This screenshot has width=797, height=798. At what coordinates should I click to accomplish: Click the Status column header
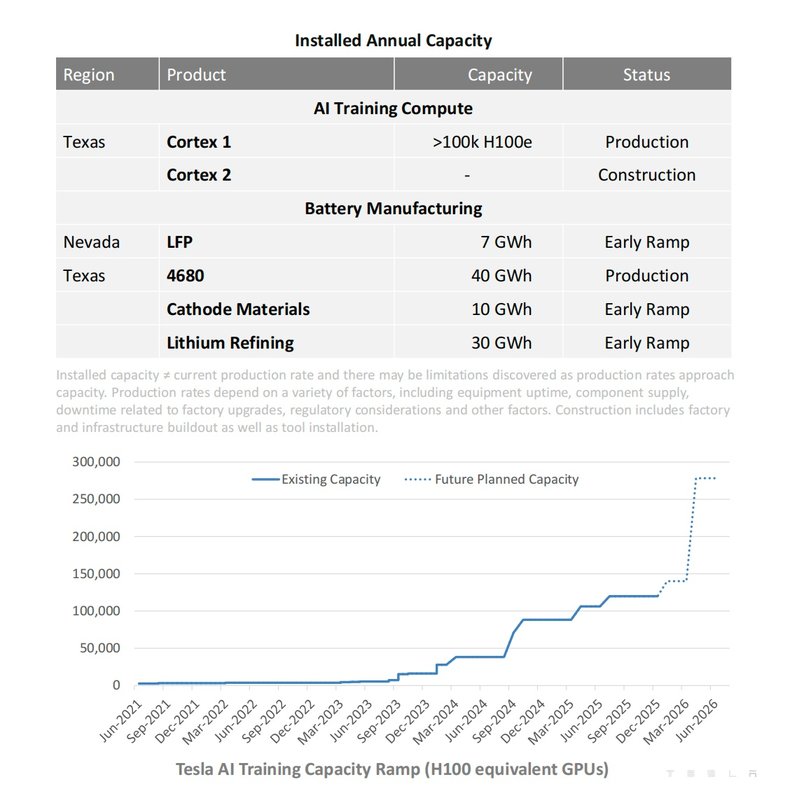pos(646,75)
